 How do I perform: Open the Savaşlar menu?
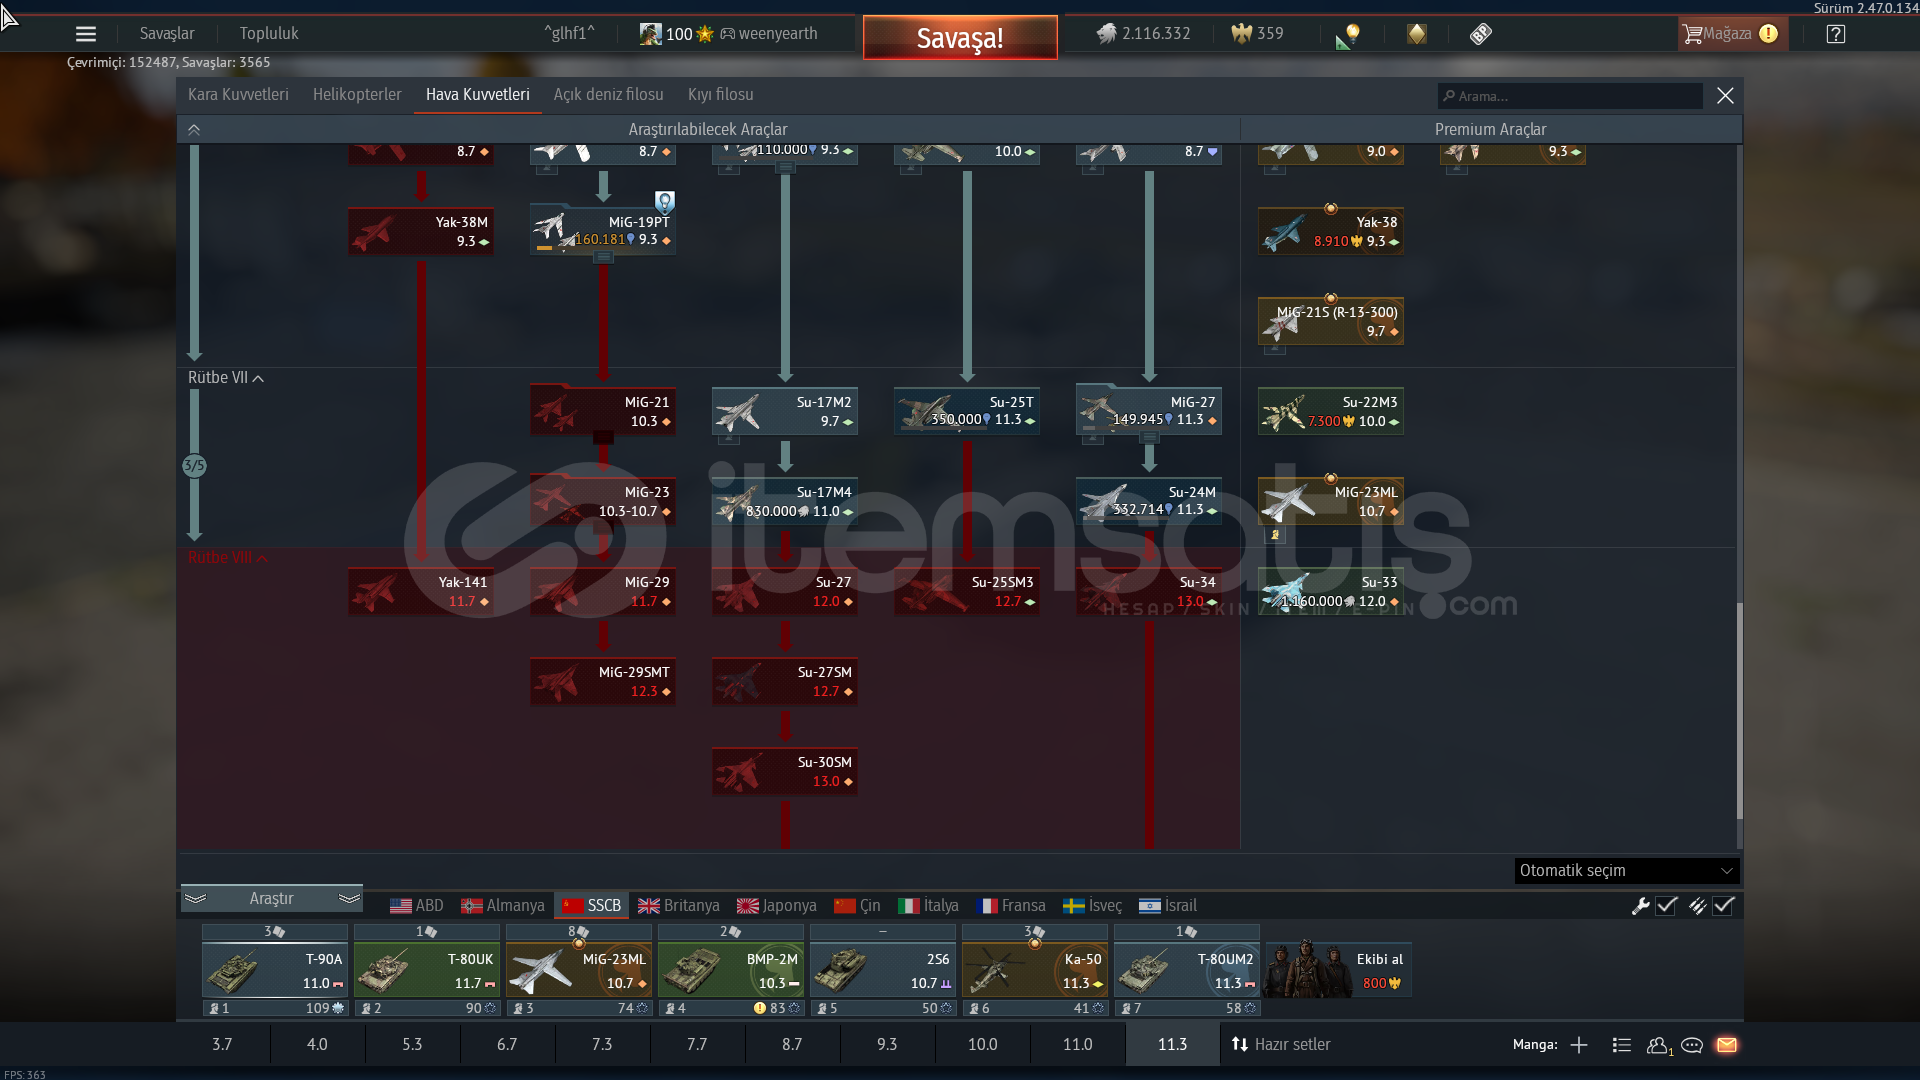pyautogui.click(x=167, y=34)
